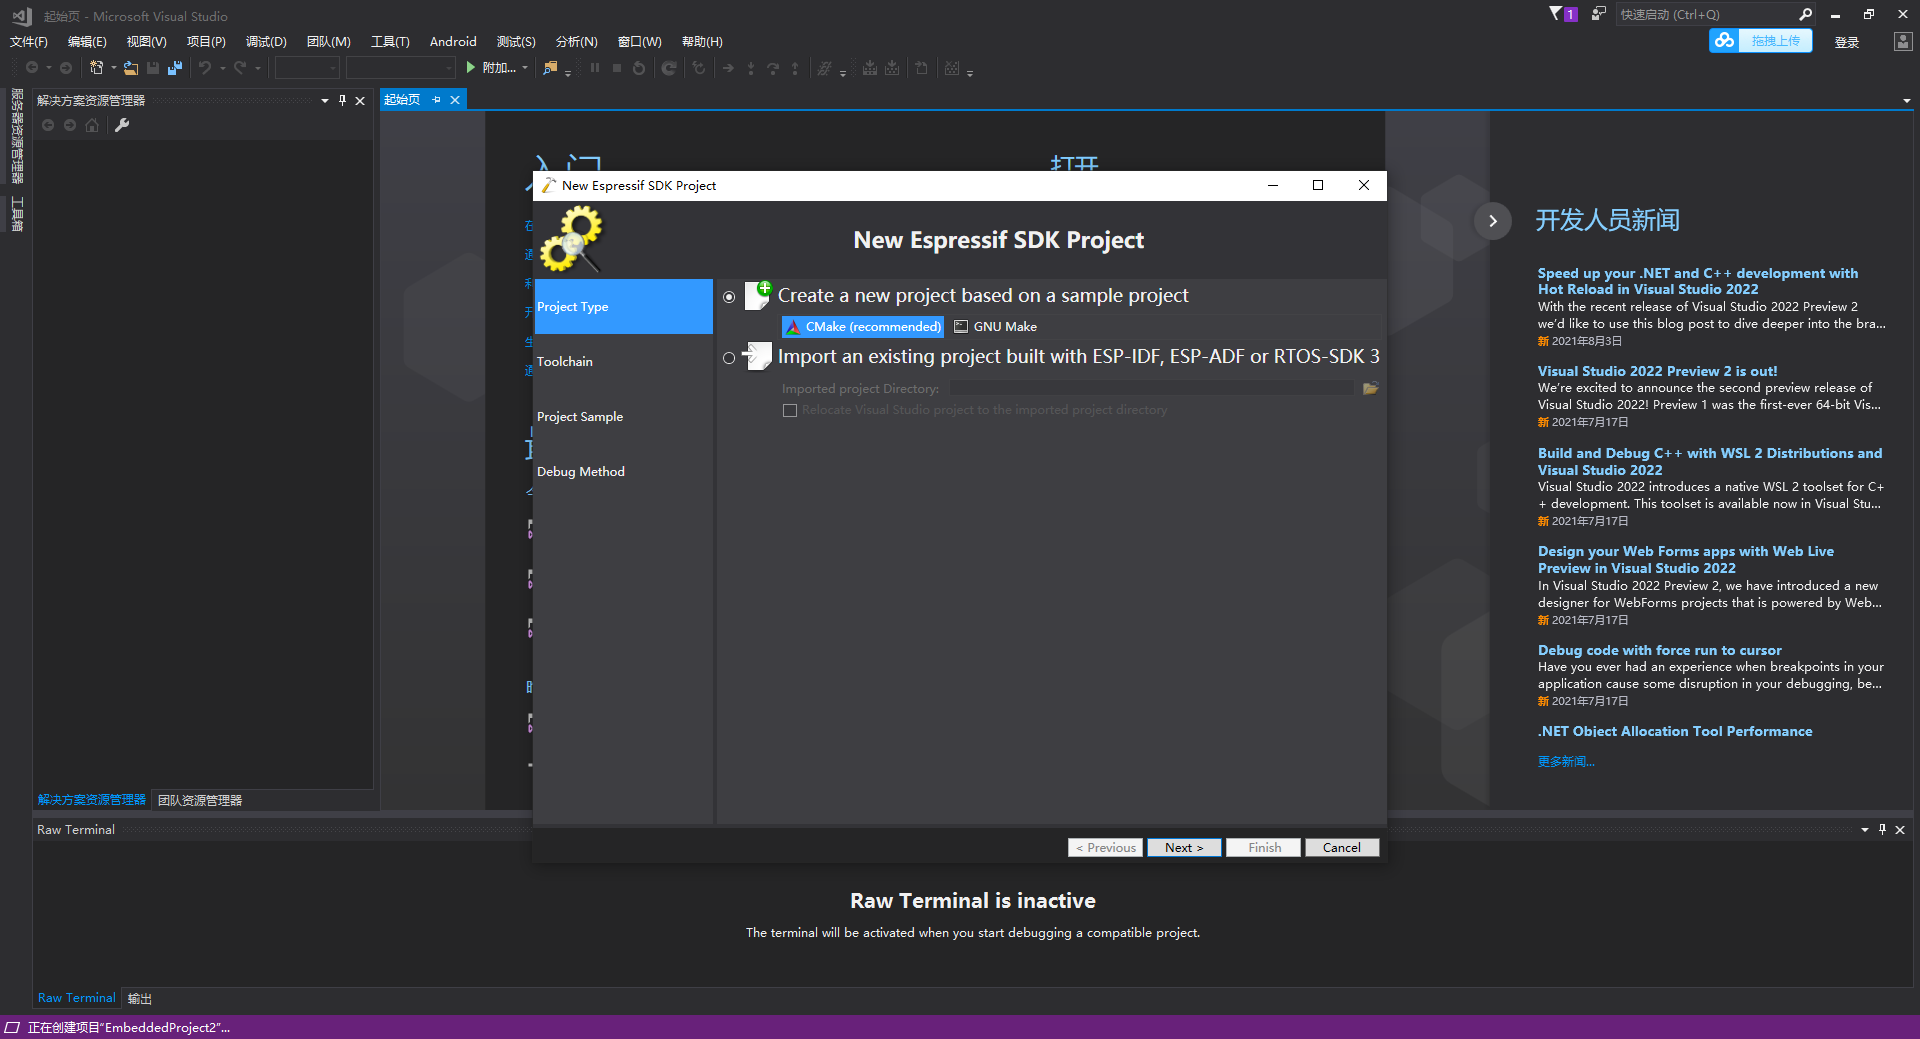The image size is (1920, 1039).
Task: Click the Step Over toolbar icon
Action: (x=773, y=68)
